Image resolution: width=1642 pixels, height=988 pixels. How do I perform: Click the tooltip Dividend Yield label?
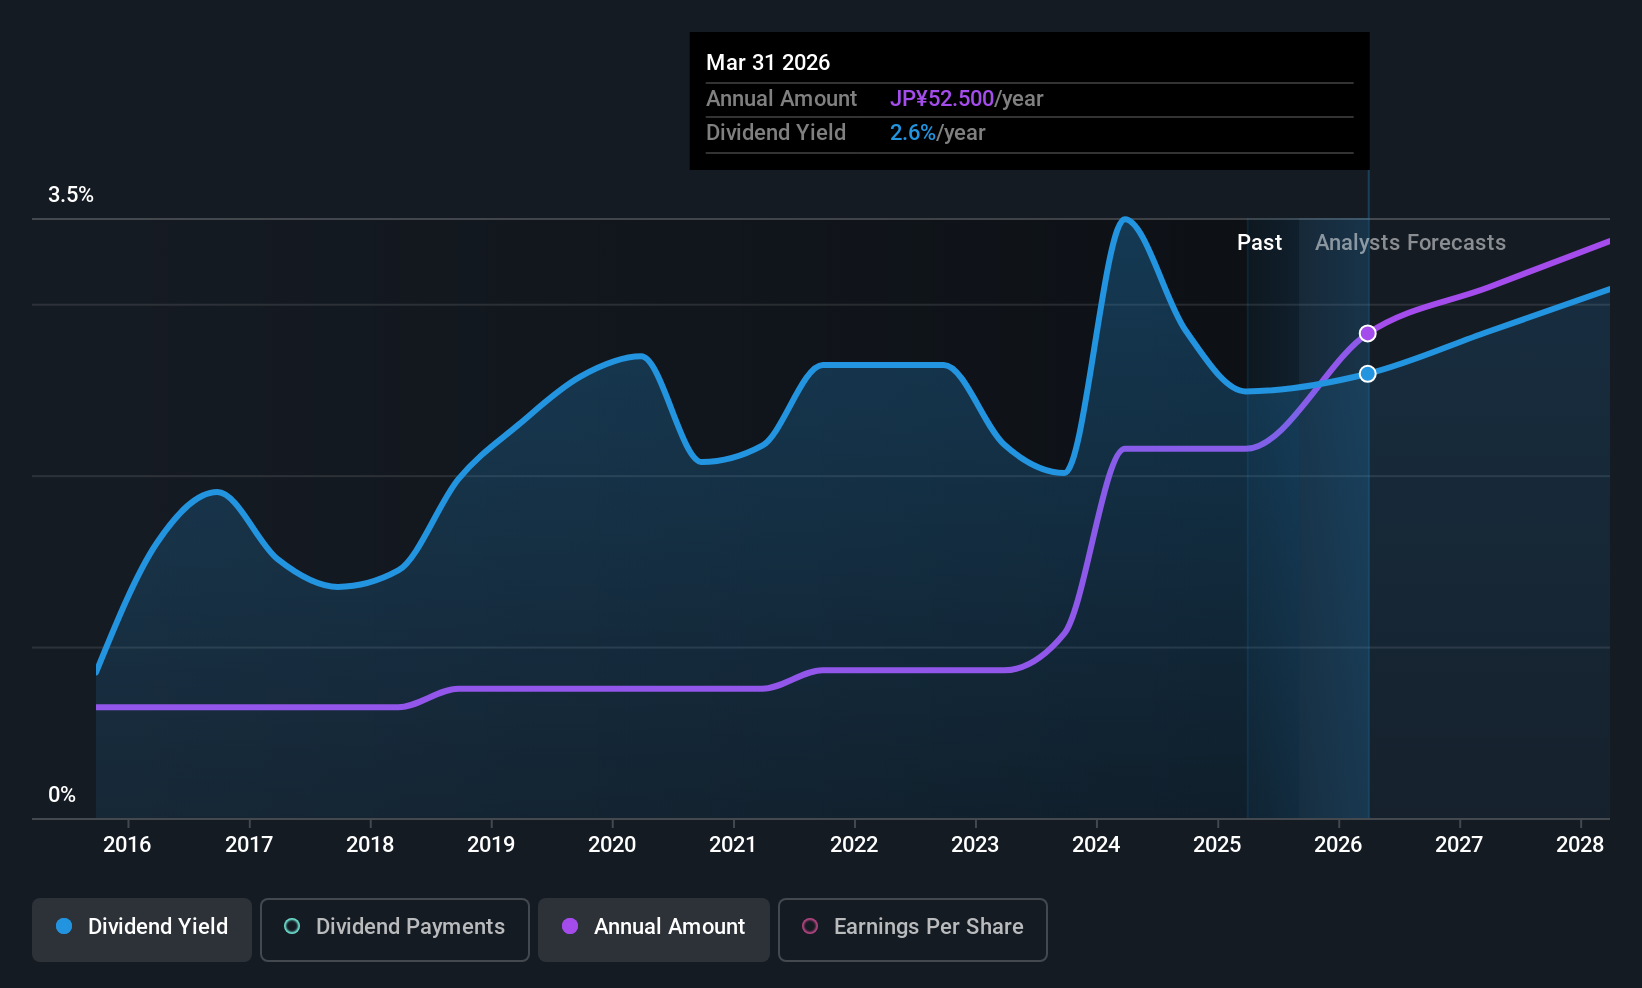coord(775,133)
